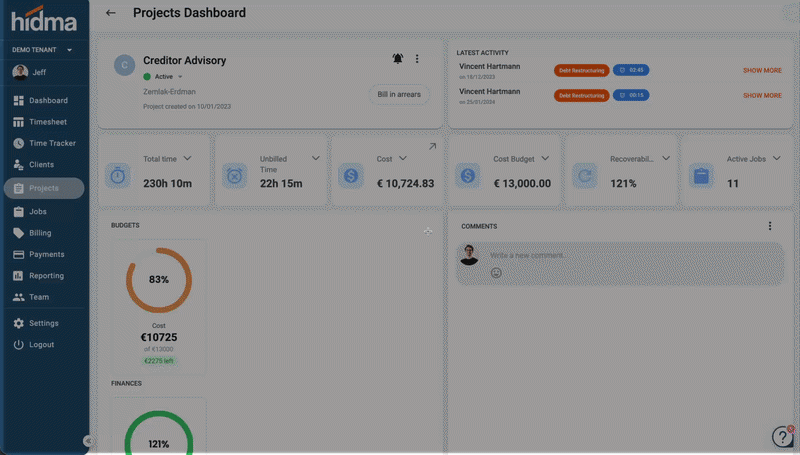Image resolution: width=800 pixels, height=455 pixels.
Task: Click the € 10,724.83 cost value
Action: click(x=406, y=184)
